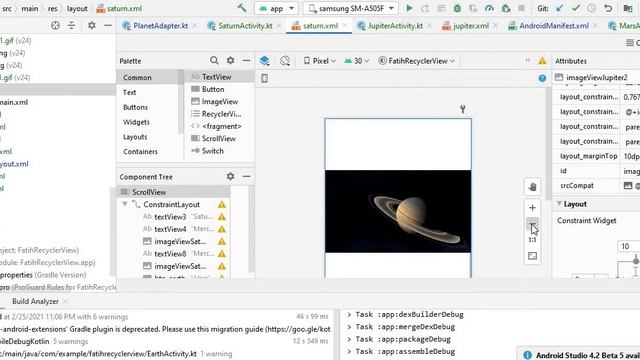
Task: Expand the Gradle console task dexBuilderDebug
Action: pyautogui.click(x=349, y=314)
